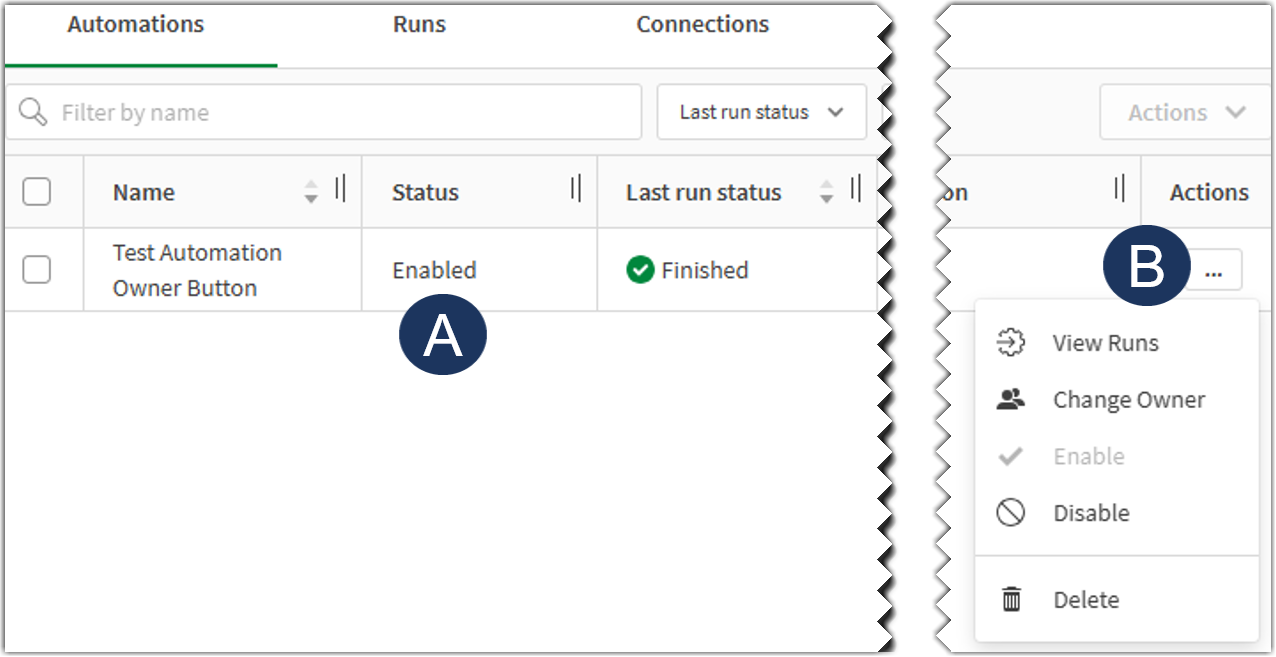Click the grayed-out Enable checkmark icon

click(1011, 455)
